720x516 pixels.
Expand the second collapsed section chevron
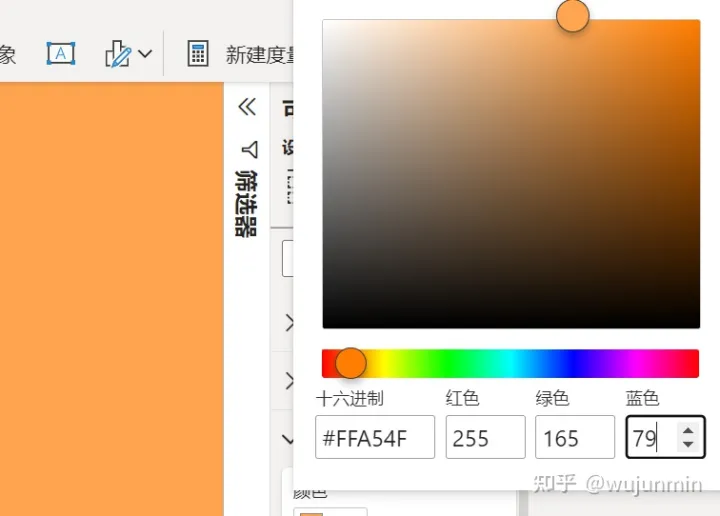click(289, 381)
